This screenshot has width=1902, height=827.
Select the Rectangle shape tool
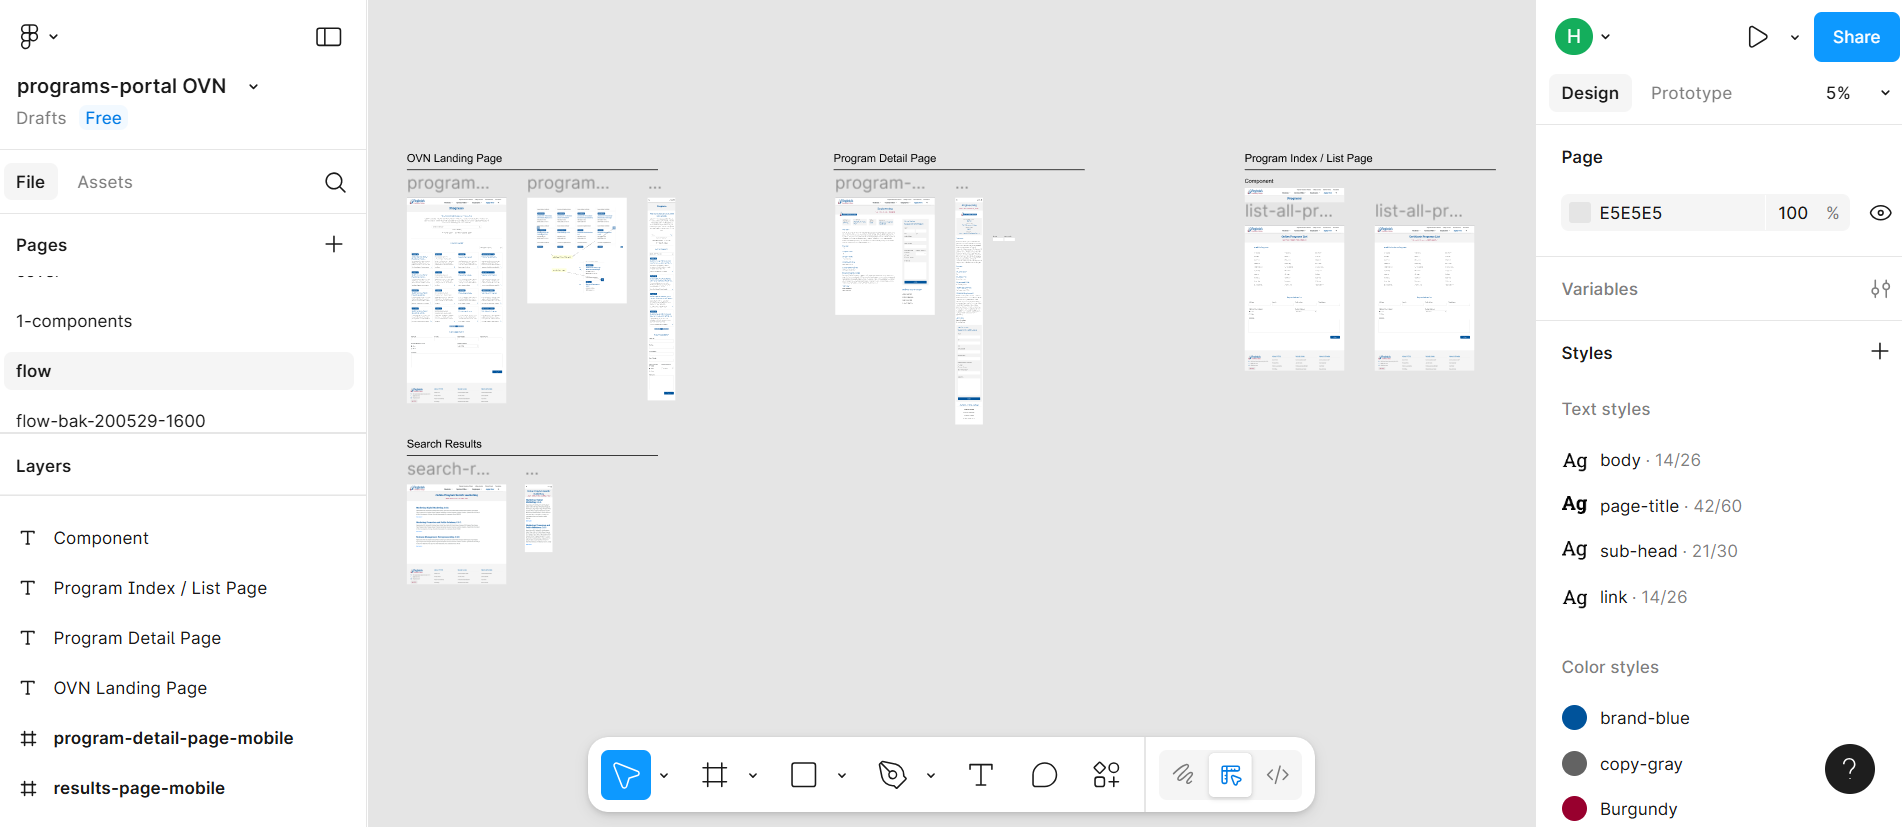[803, 775]
